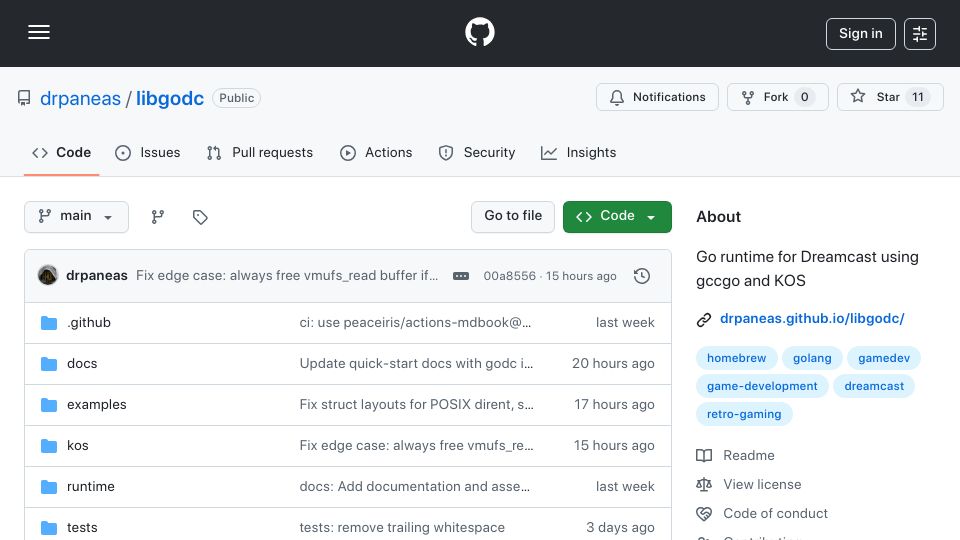Click folder icon of examples row

[49, 405]
